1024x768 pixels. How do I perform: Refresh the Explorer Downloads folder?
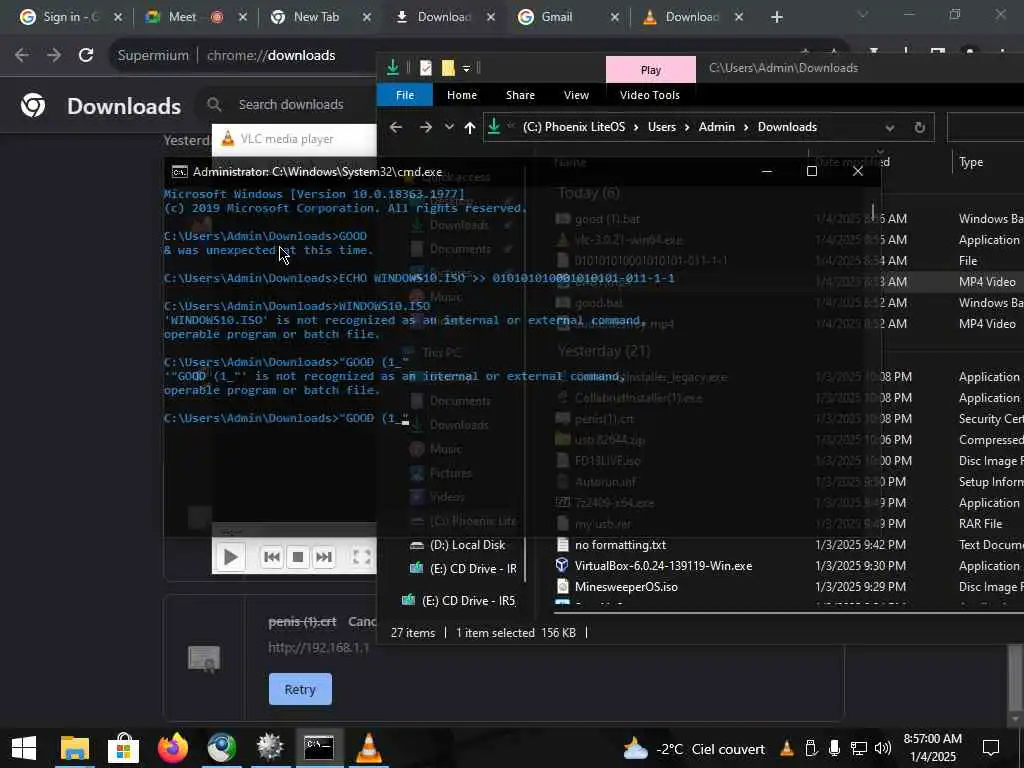920,127
